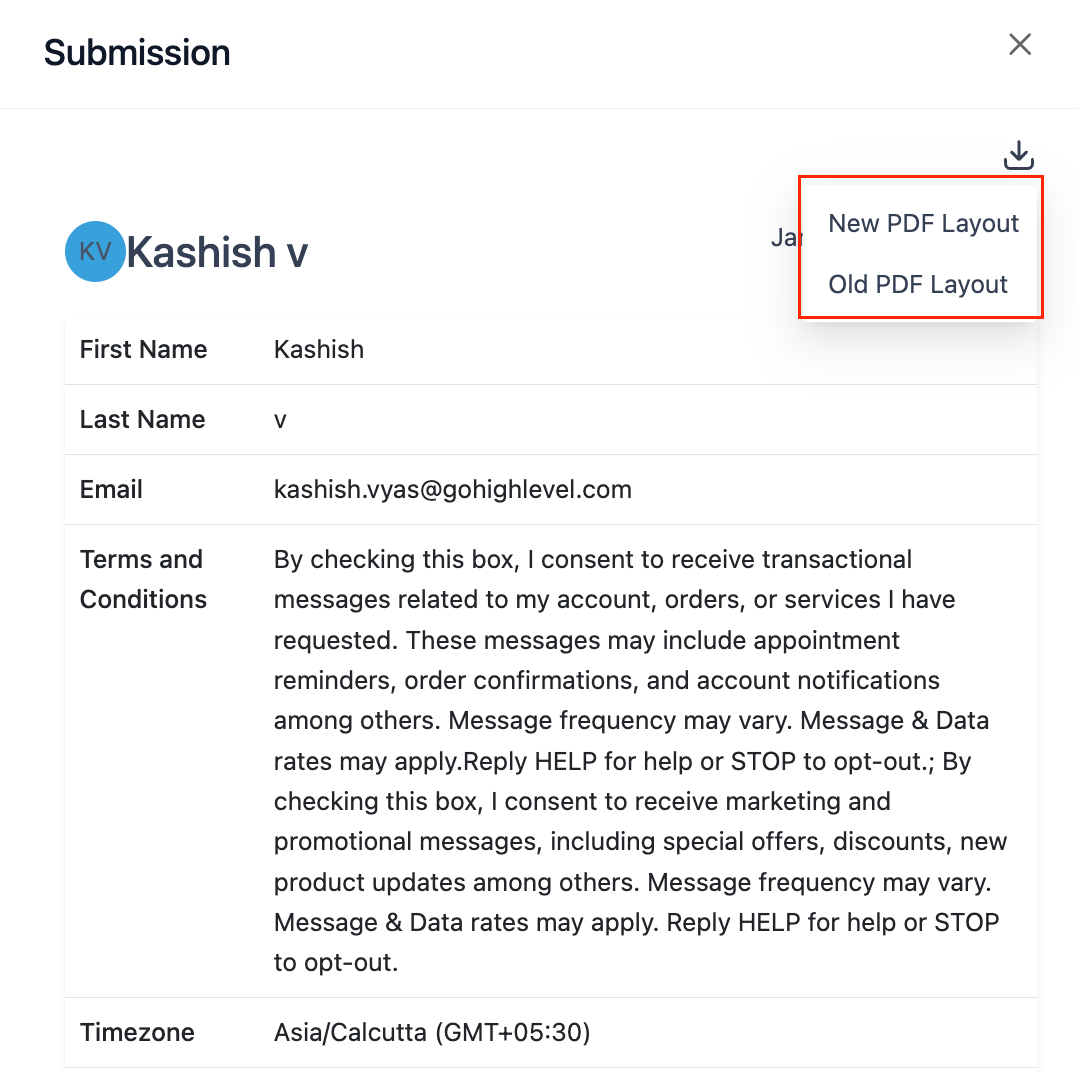Click the kashish.vyas@gohighlevel.com email address
The width and height of the screenshot is (1078, 1072).
pos(452,489)
